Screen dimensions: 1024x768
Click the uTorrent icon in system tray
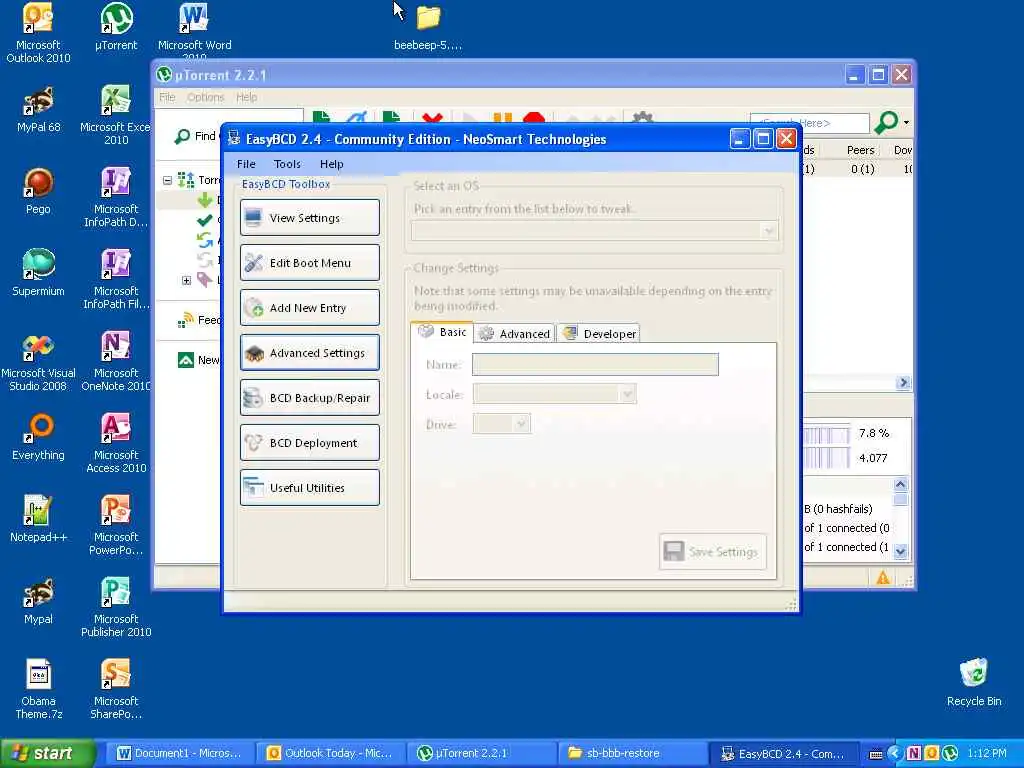click(x=950, y=754)
